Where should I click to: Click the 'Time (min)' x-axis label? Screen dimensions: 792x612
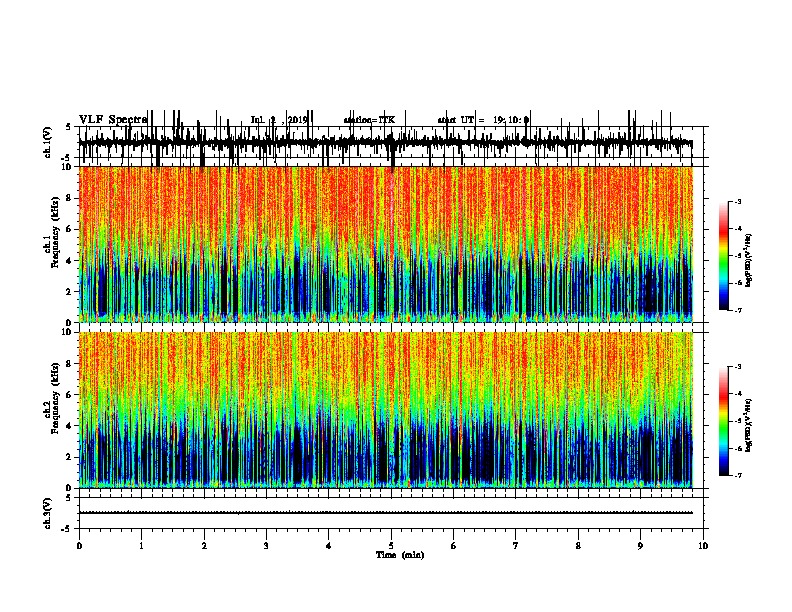point(400,555)
